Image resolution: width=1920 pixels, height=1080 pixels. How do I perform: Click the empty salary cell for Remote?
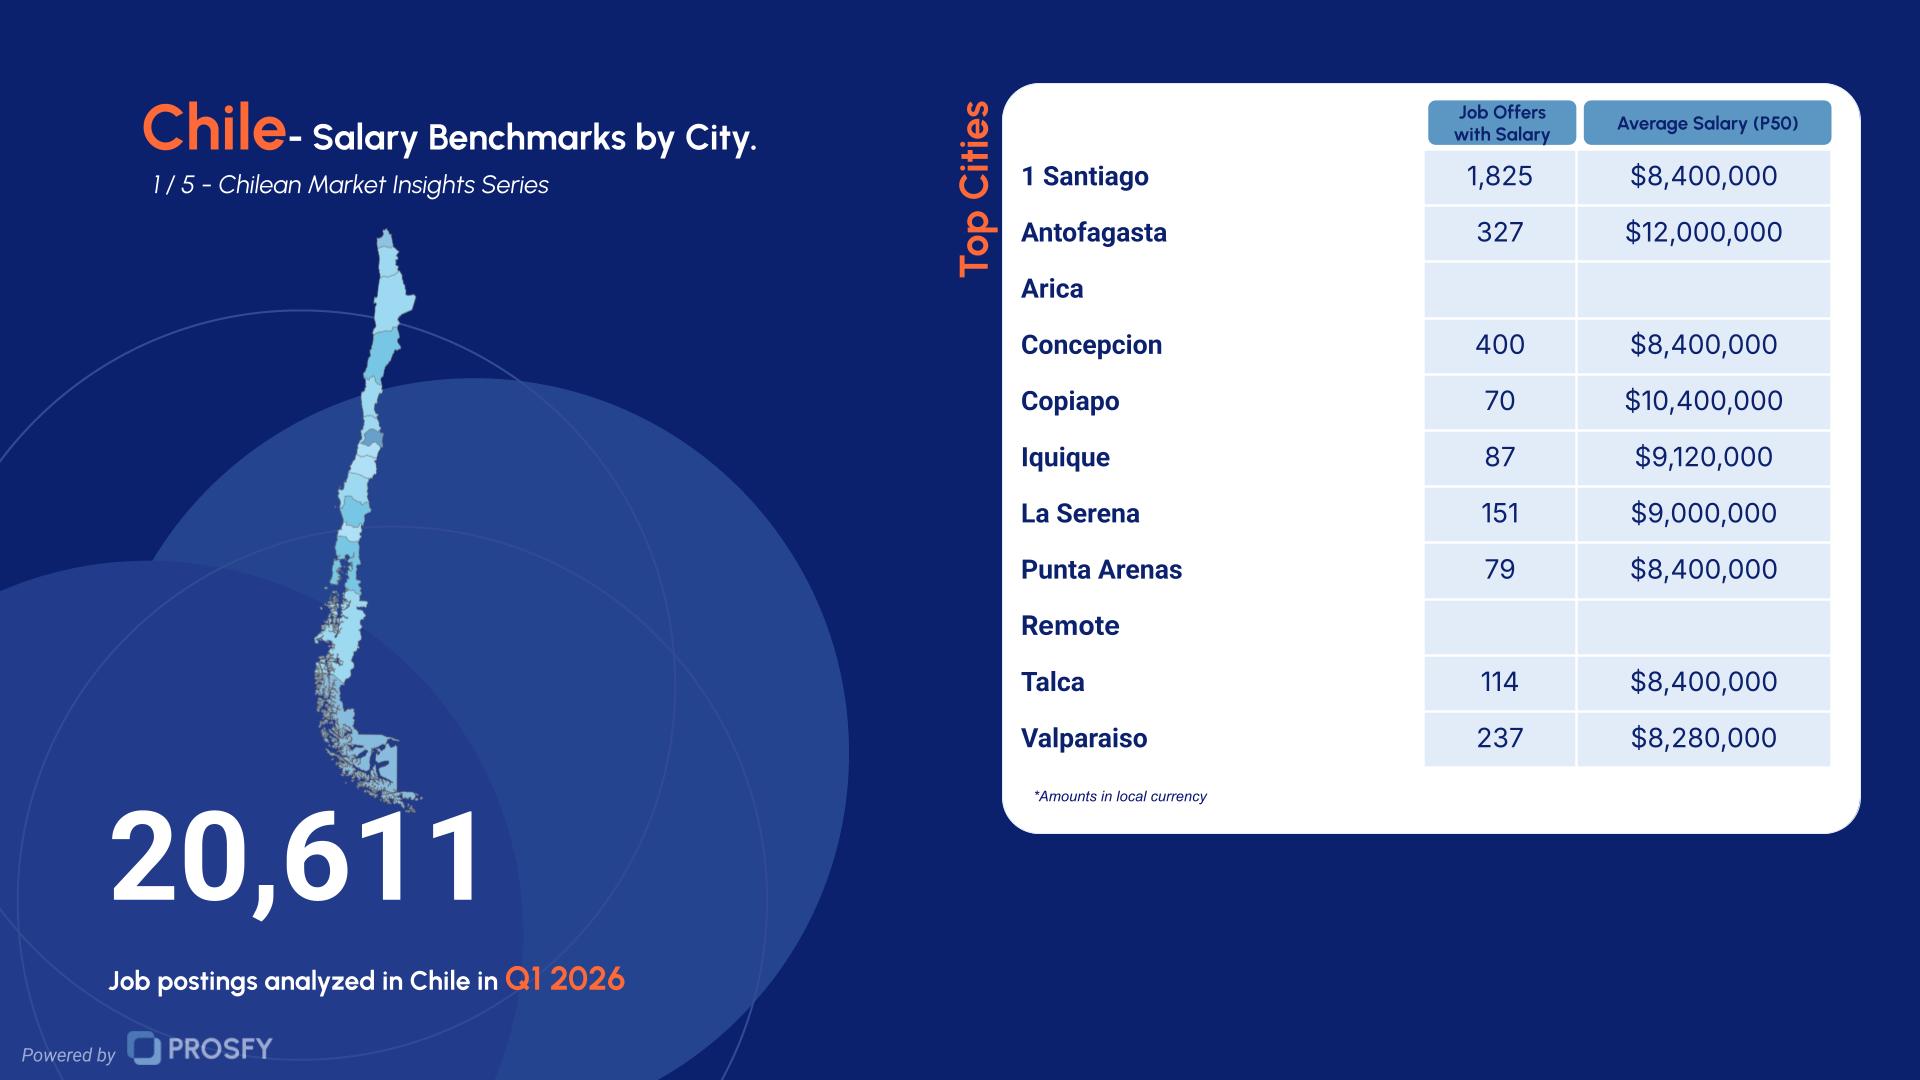(x=1704, y=627)
